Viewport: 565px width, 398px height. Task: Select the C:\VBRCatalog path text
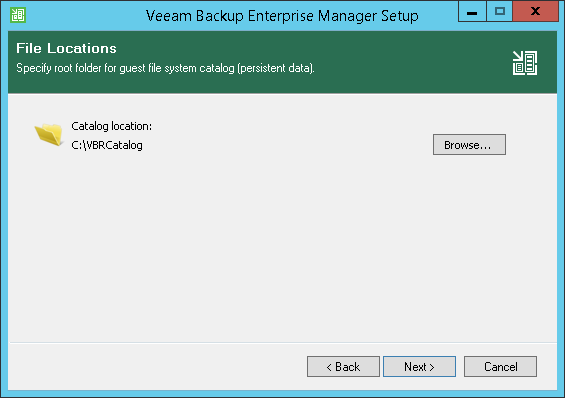coord(107,145)
